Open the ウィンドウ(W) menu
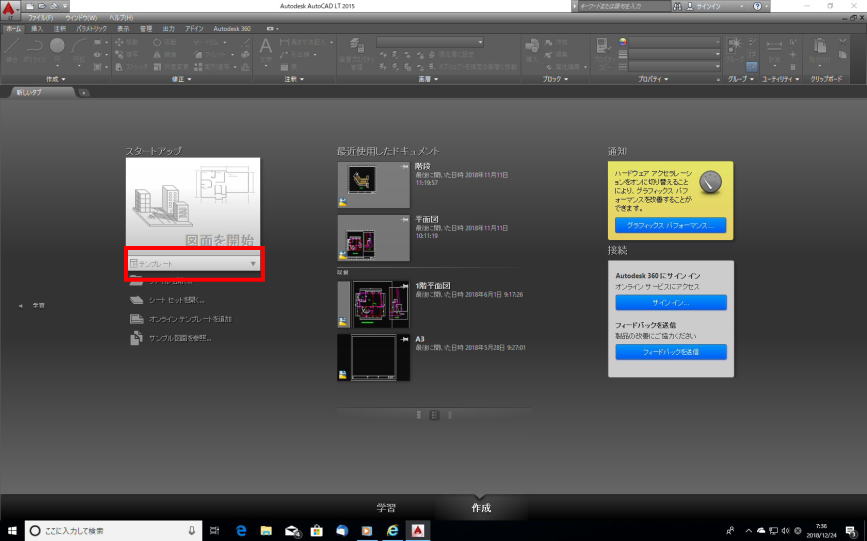The image size is (867, 541). [x=81, y=18]
